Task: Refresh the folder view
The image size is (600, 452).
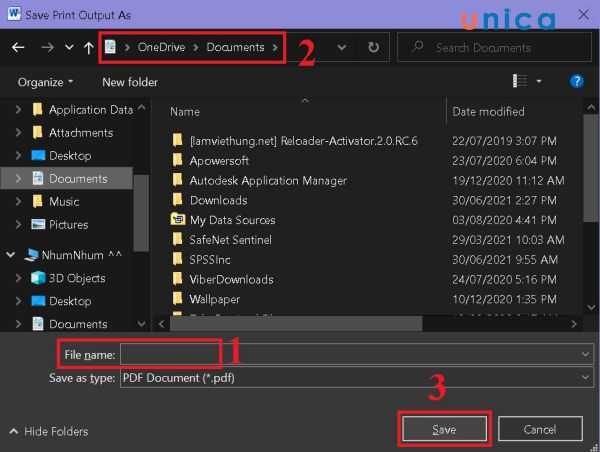Action: click(373, 47)
